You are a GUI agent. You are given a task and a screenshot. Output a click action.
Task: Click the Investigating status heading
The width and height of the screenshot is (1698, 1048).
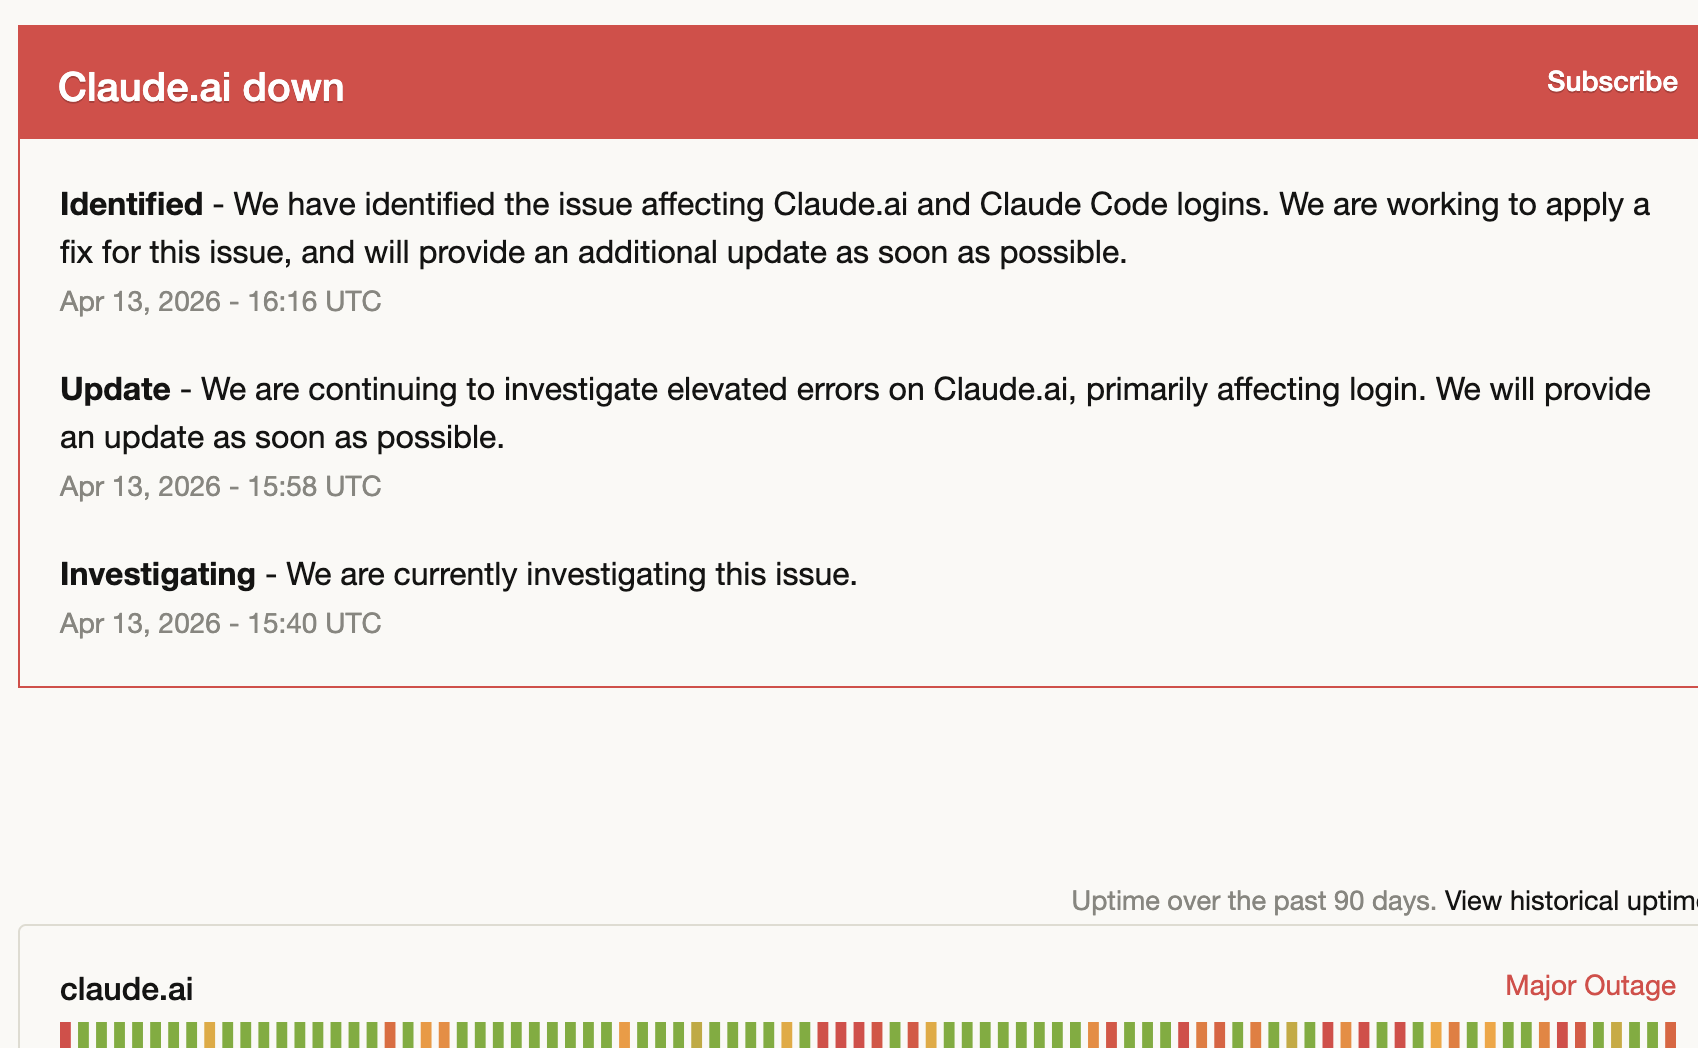coord(157,574)
